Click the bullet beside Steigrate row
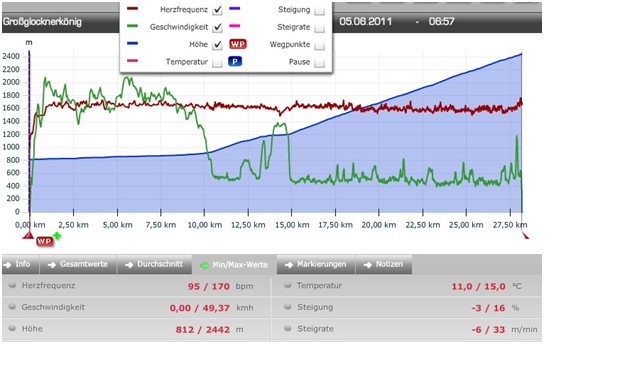The width and height of the screenshot is (640, 384). [287, 329]
